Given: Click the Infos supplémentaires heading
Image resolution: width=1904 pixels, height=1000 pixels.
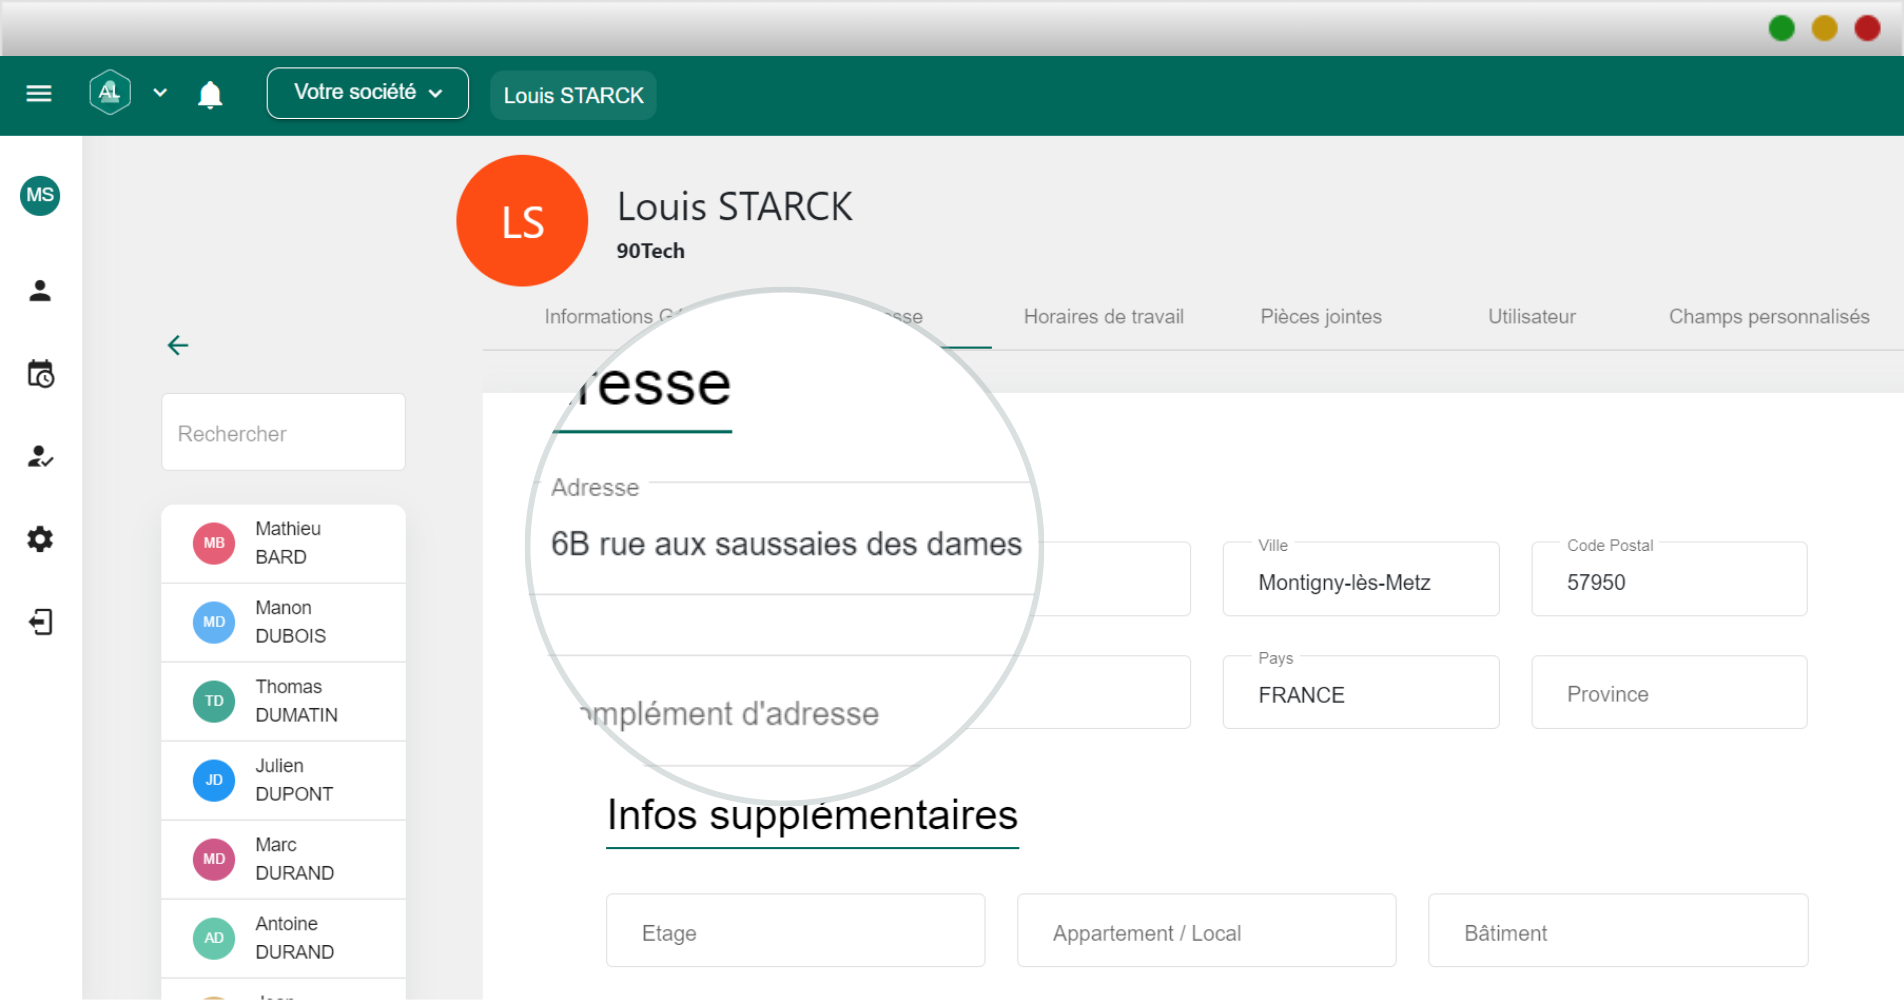Looking at the screenshot, I should coord(812,816).
